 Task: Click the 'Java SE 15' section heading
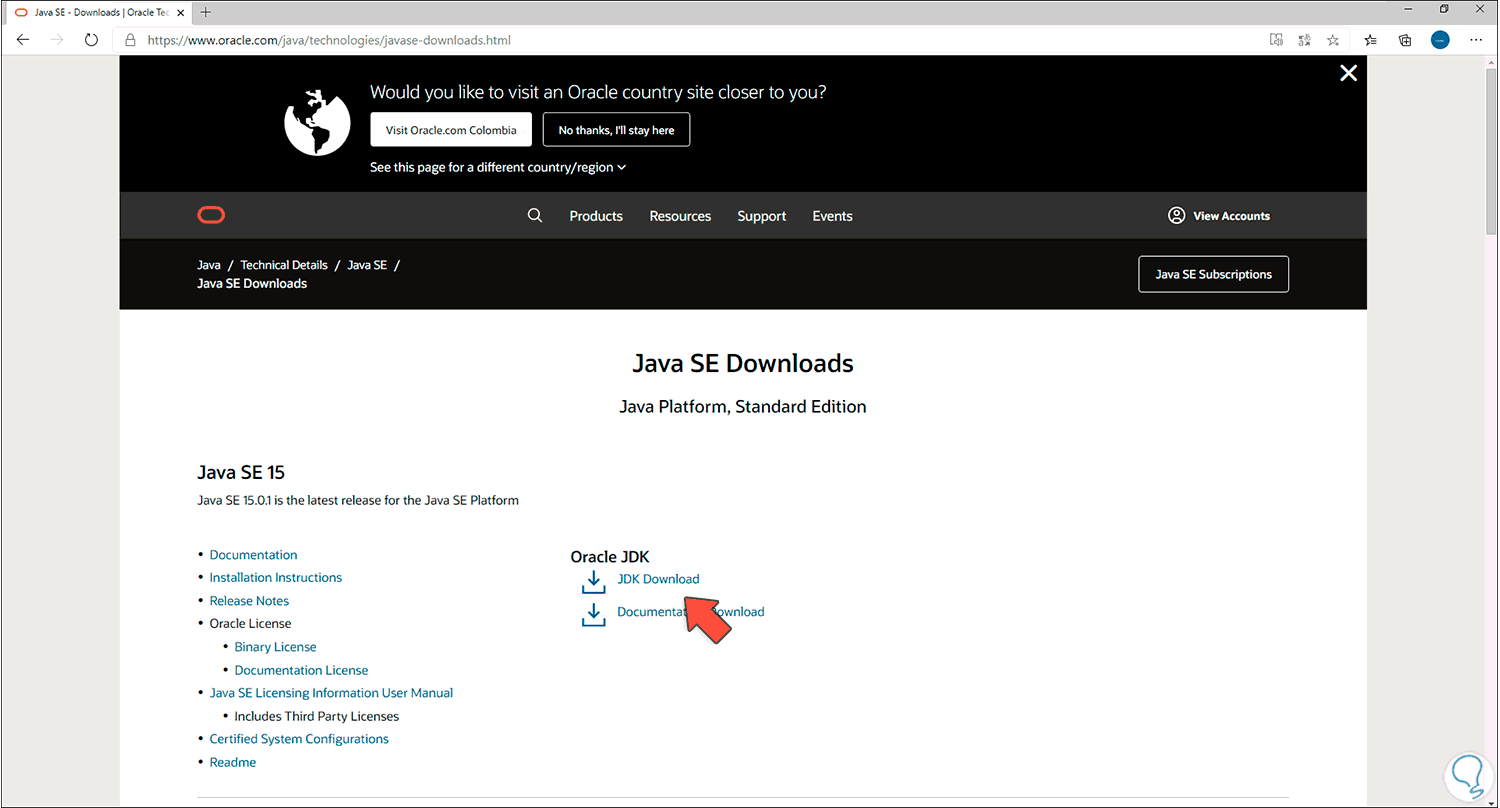(242, 472)
